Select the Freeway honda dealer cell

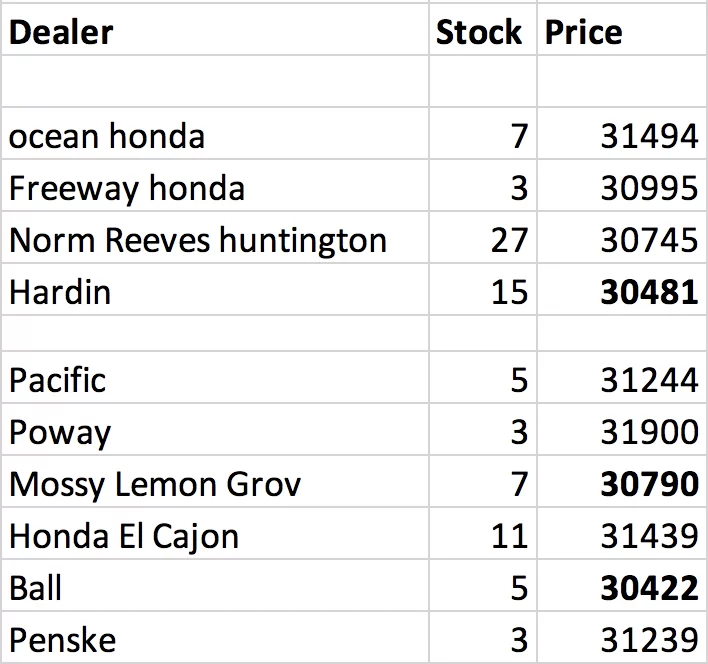(x=215, y=185)
